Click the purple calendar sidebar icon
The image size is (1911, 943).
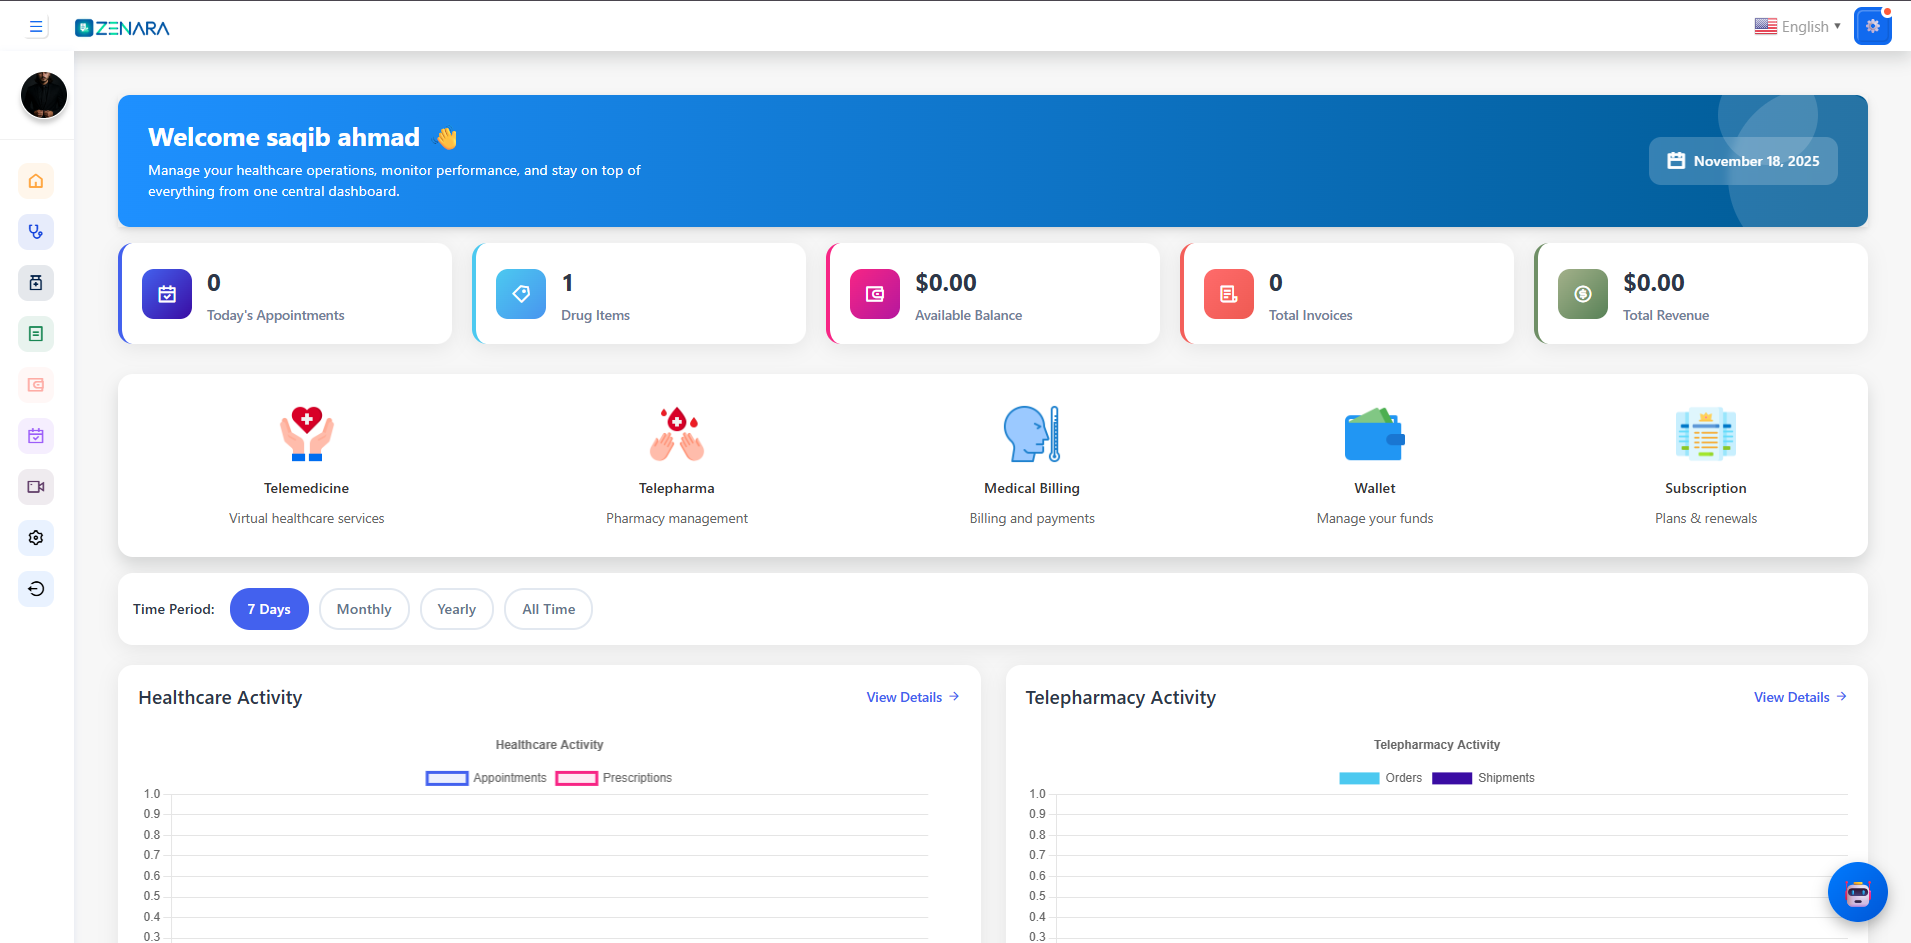point(36,436)
